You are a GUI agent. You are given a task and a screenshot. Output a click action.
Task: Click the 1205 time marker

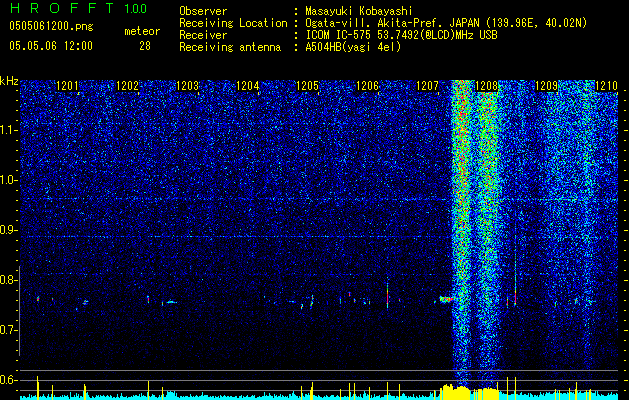[x=307, y=86]
